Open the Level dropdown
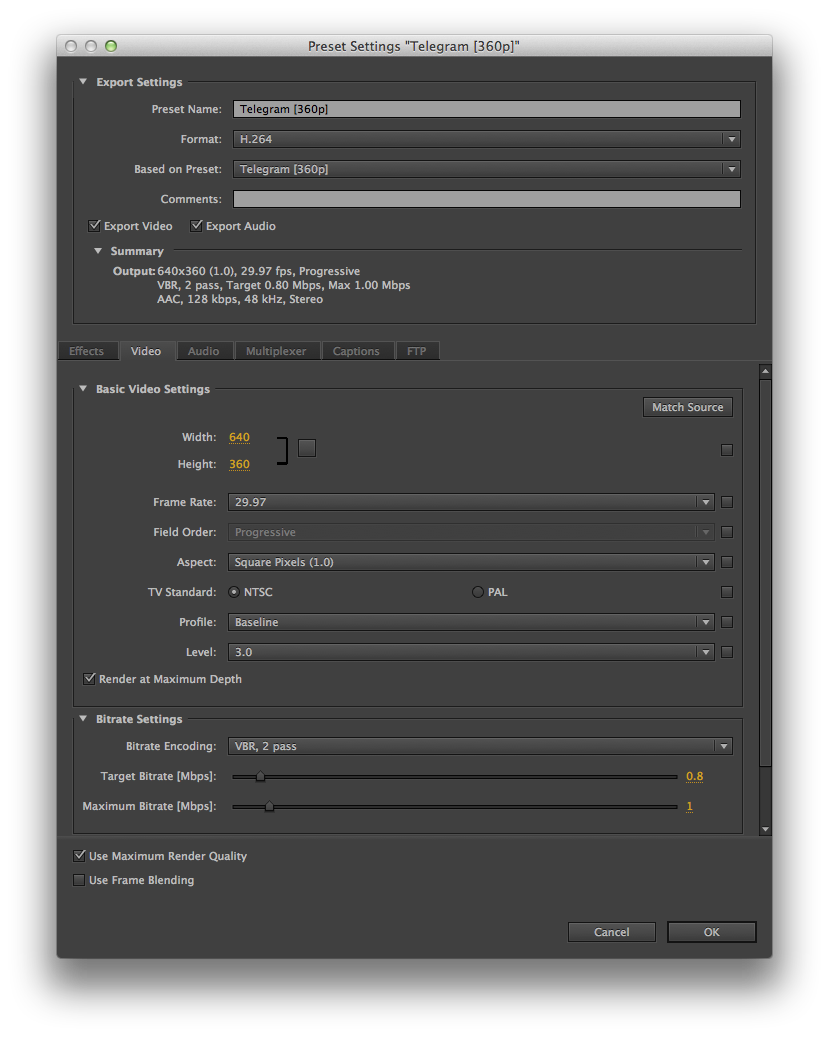Viewport: 829px width, 1037px height. coord(471,652)
